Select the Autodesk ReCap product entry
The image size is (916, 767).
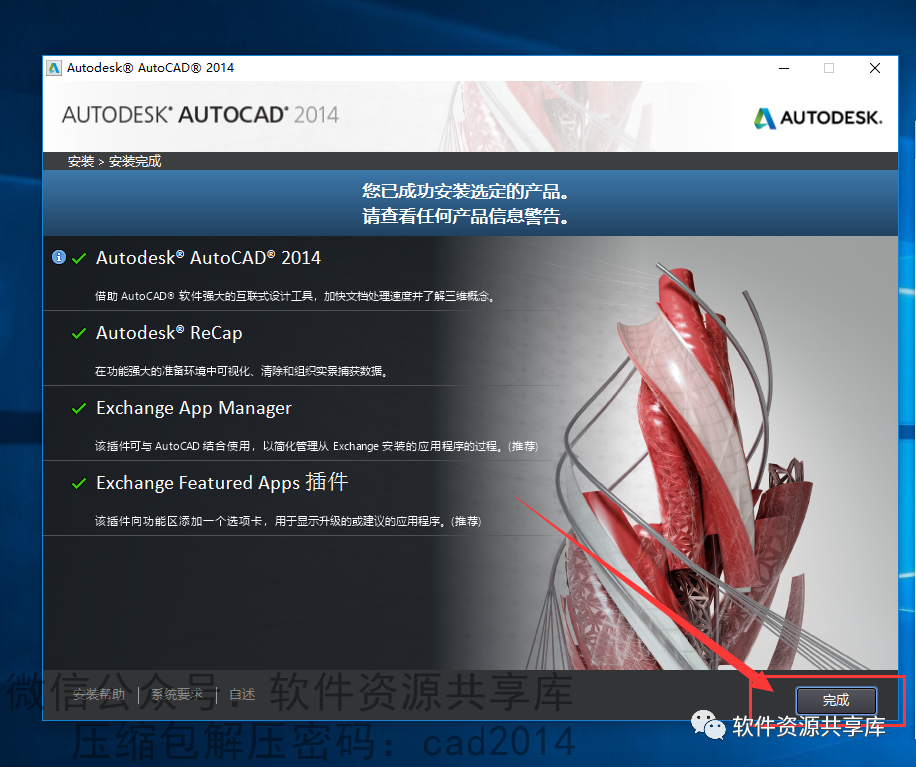tap(170, 332)
